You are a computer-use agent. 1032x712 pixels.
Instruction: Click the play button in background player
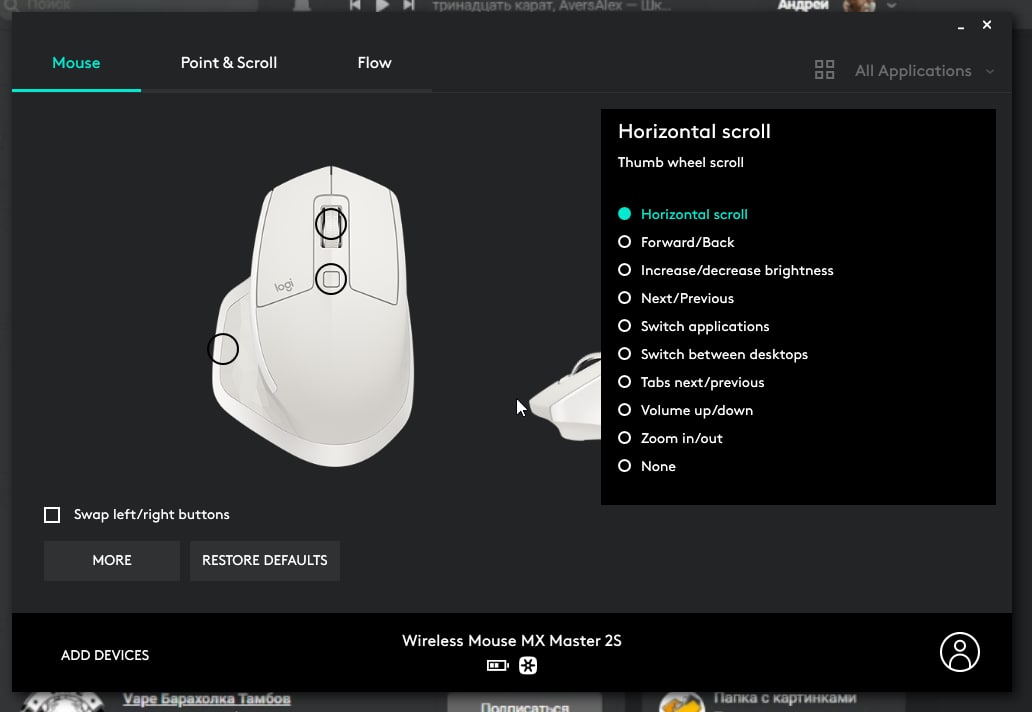pos(382,5)
